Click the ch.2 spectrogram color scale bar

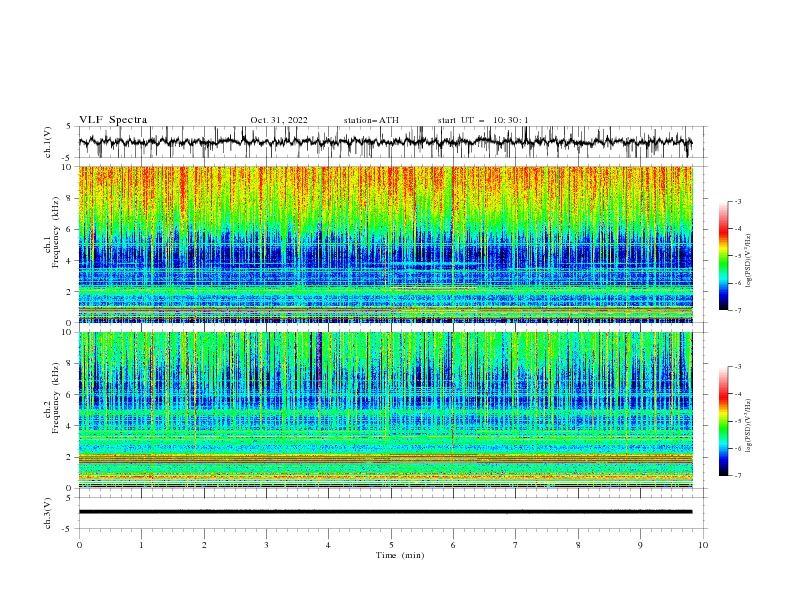[x=723, y=421]
